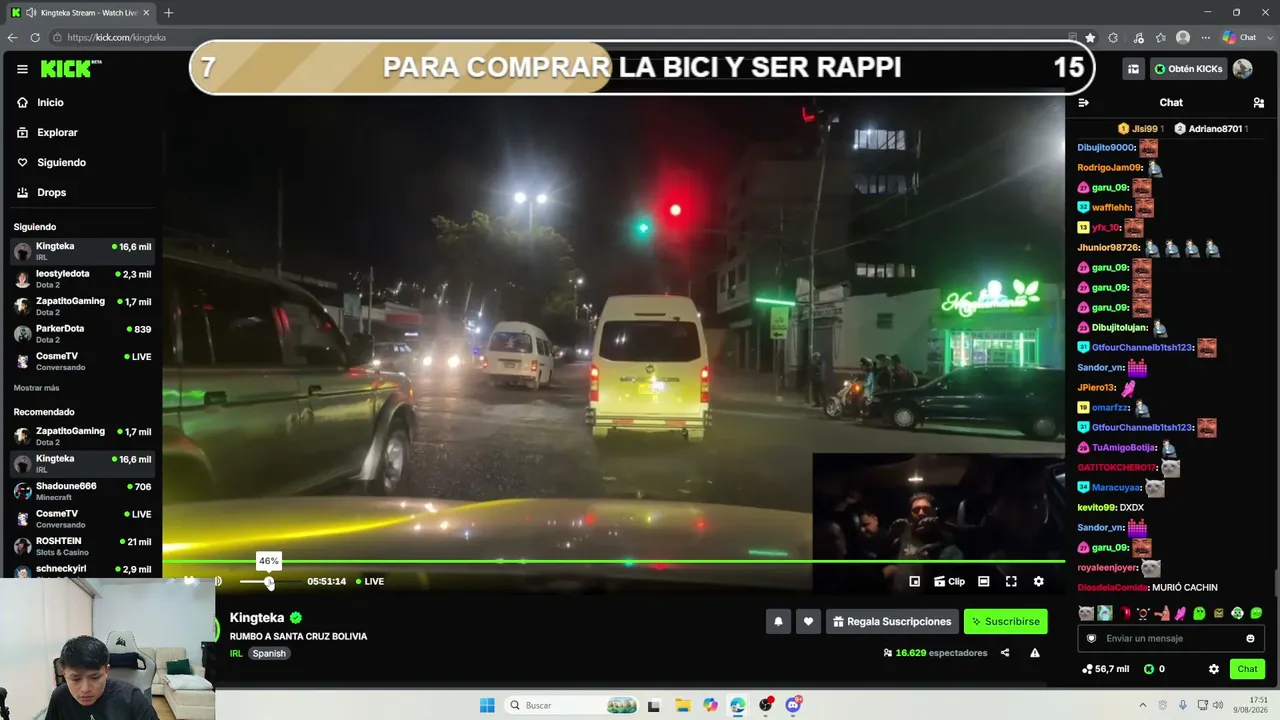Image resolution: width=1280 pixels, height=720 pixels.
Task: Click the Enviar un mensaje chat field
Action: pos(1171,638)
